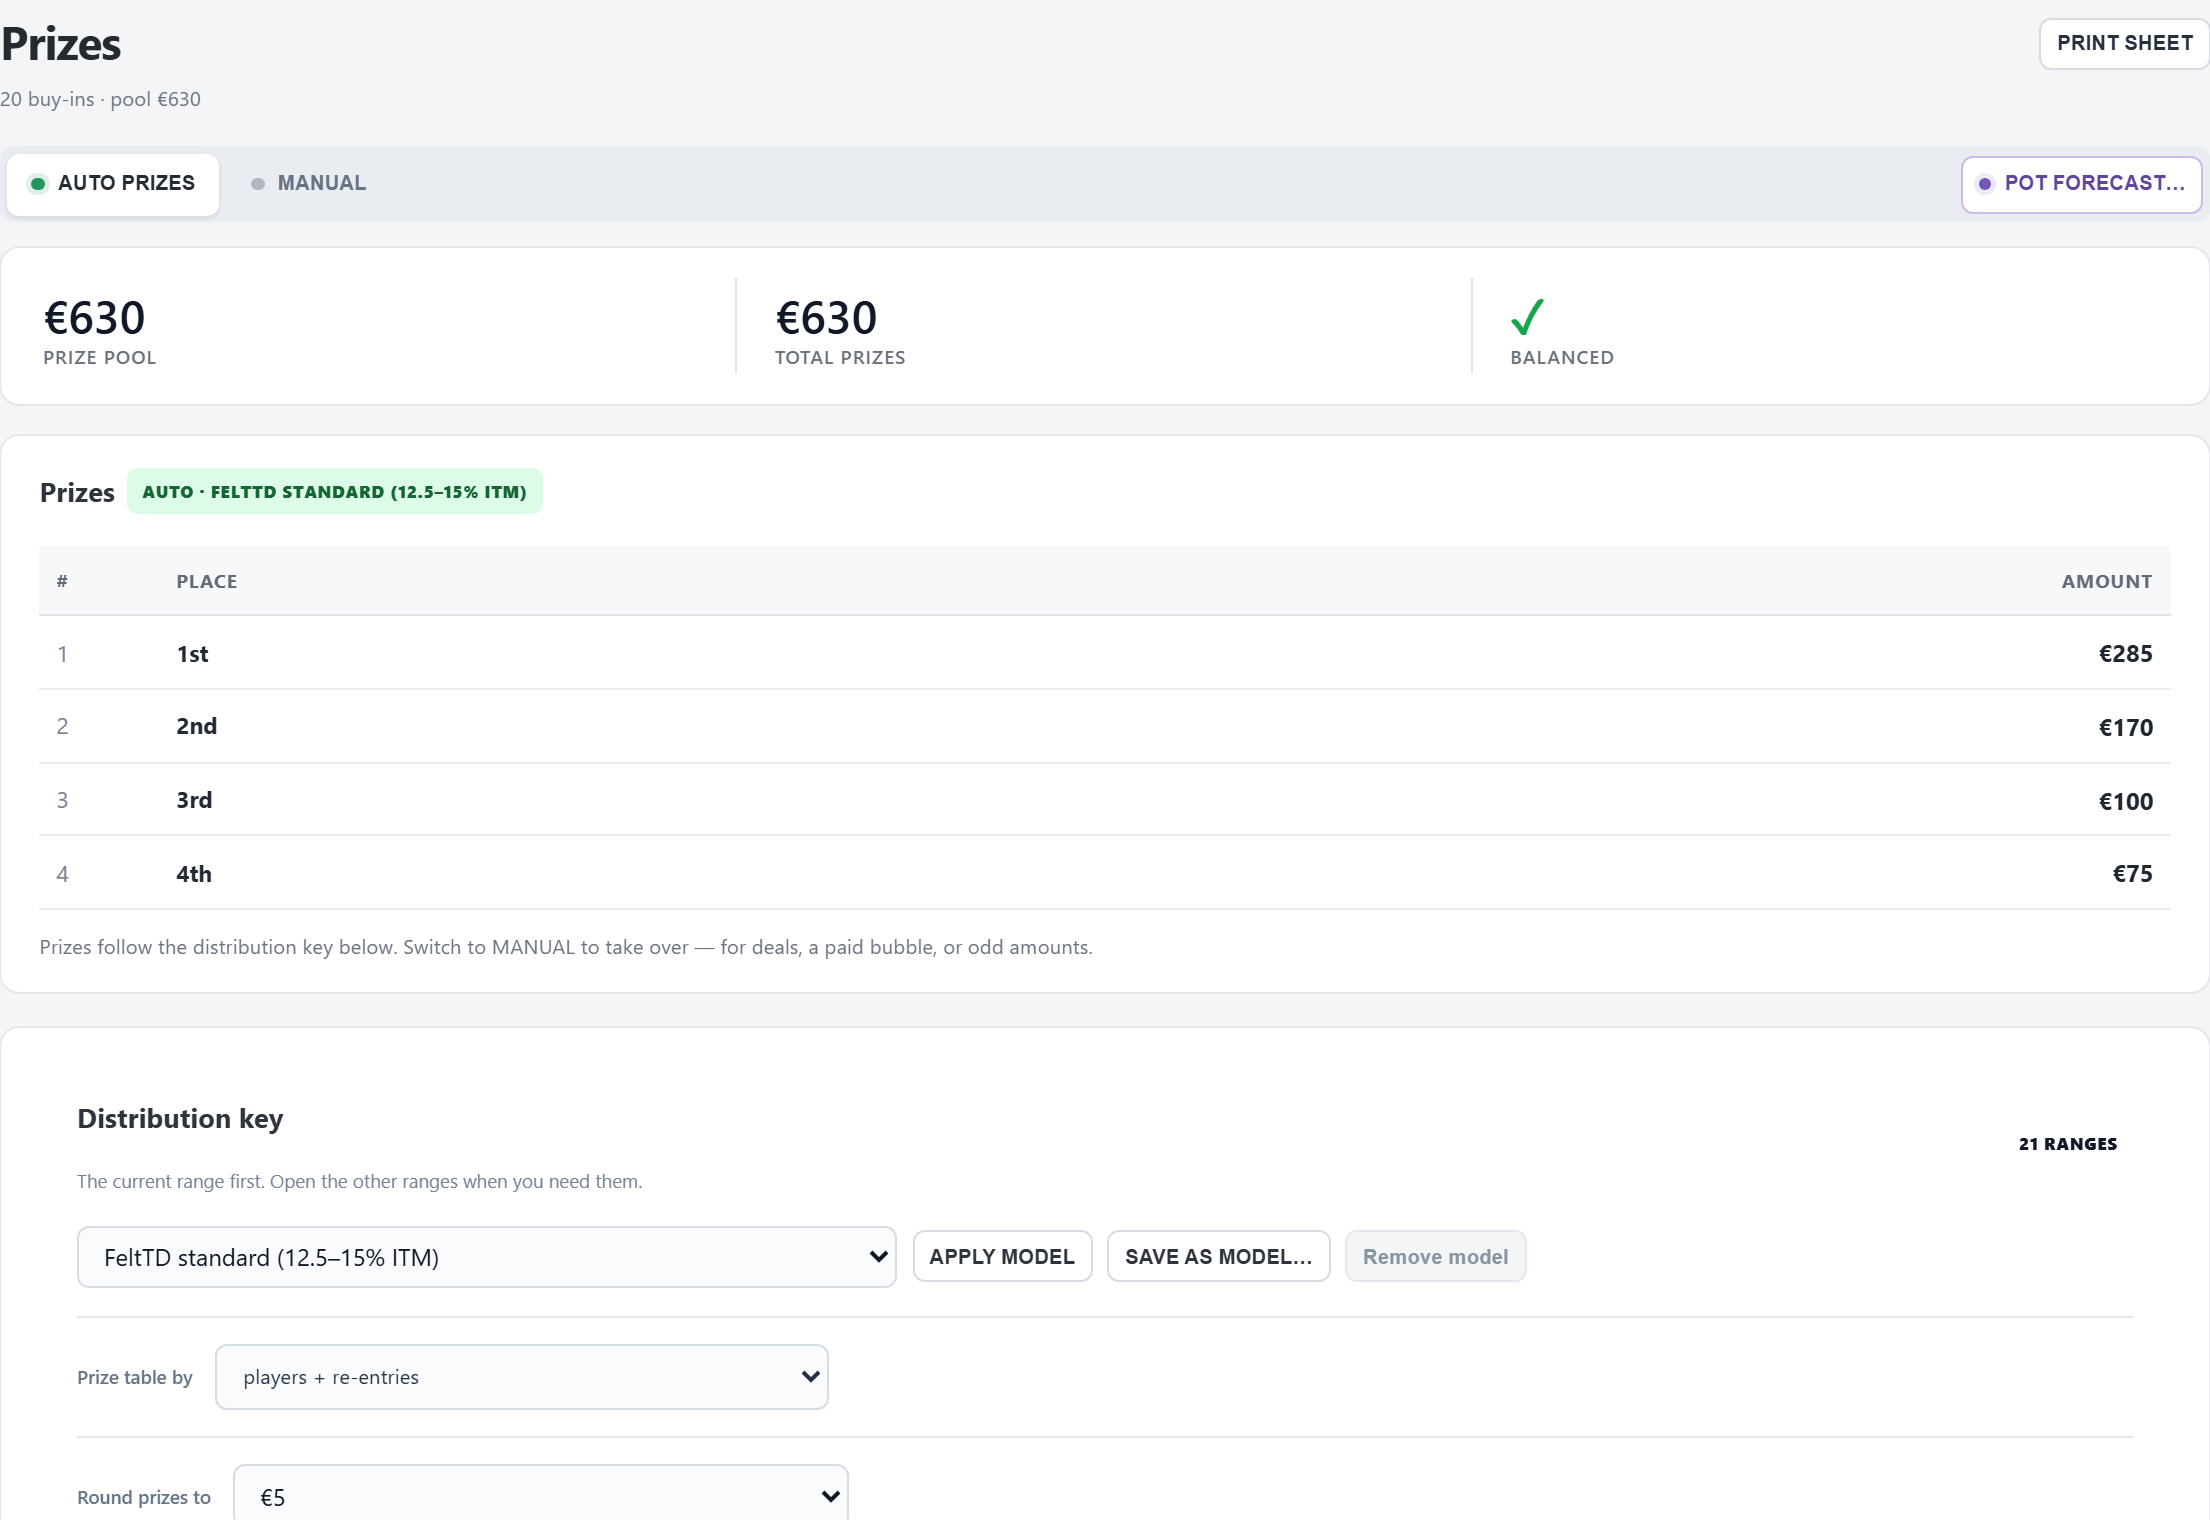The width and height of the screenshot is (2210, 1520).
Task: Open the POT FORECAST dialog
Action: point(2081,184)
